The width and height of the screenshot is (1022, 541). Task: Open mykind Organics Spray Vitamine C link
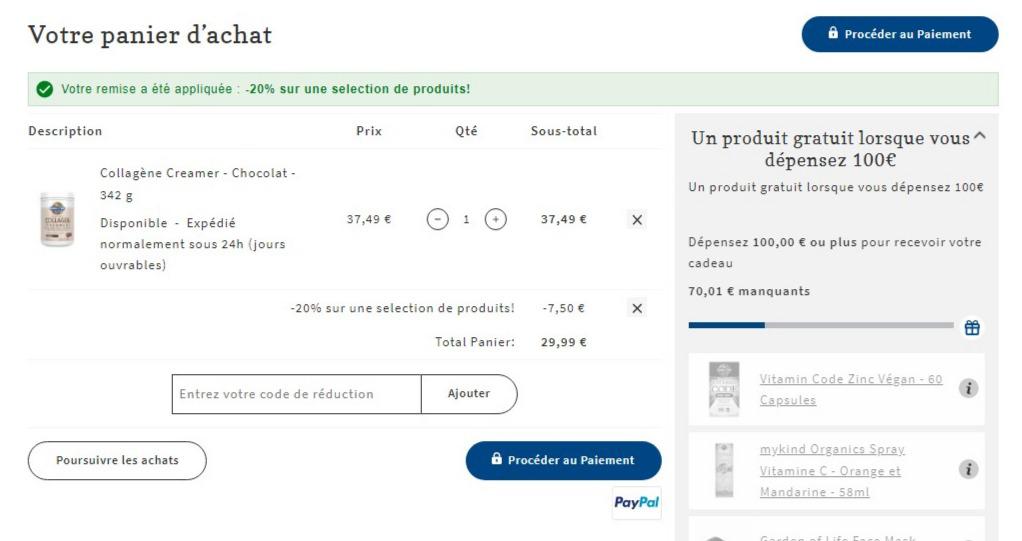coord(832,471)
